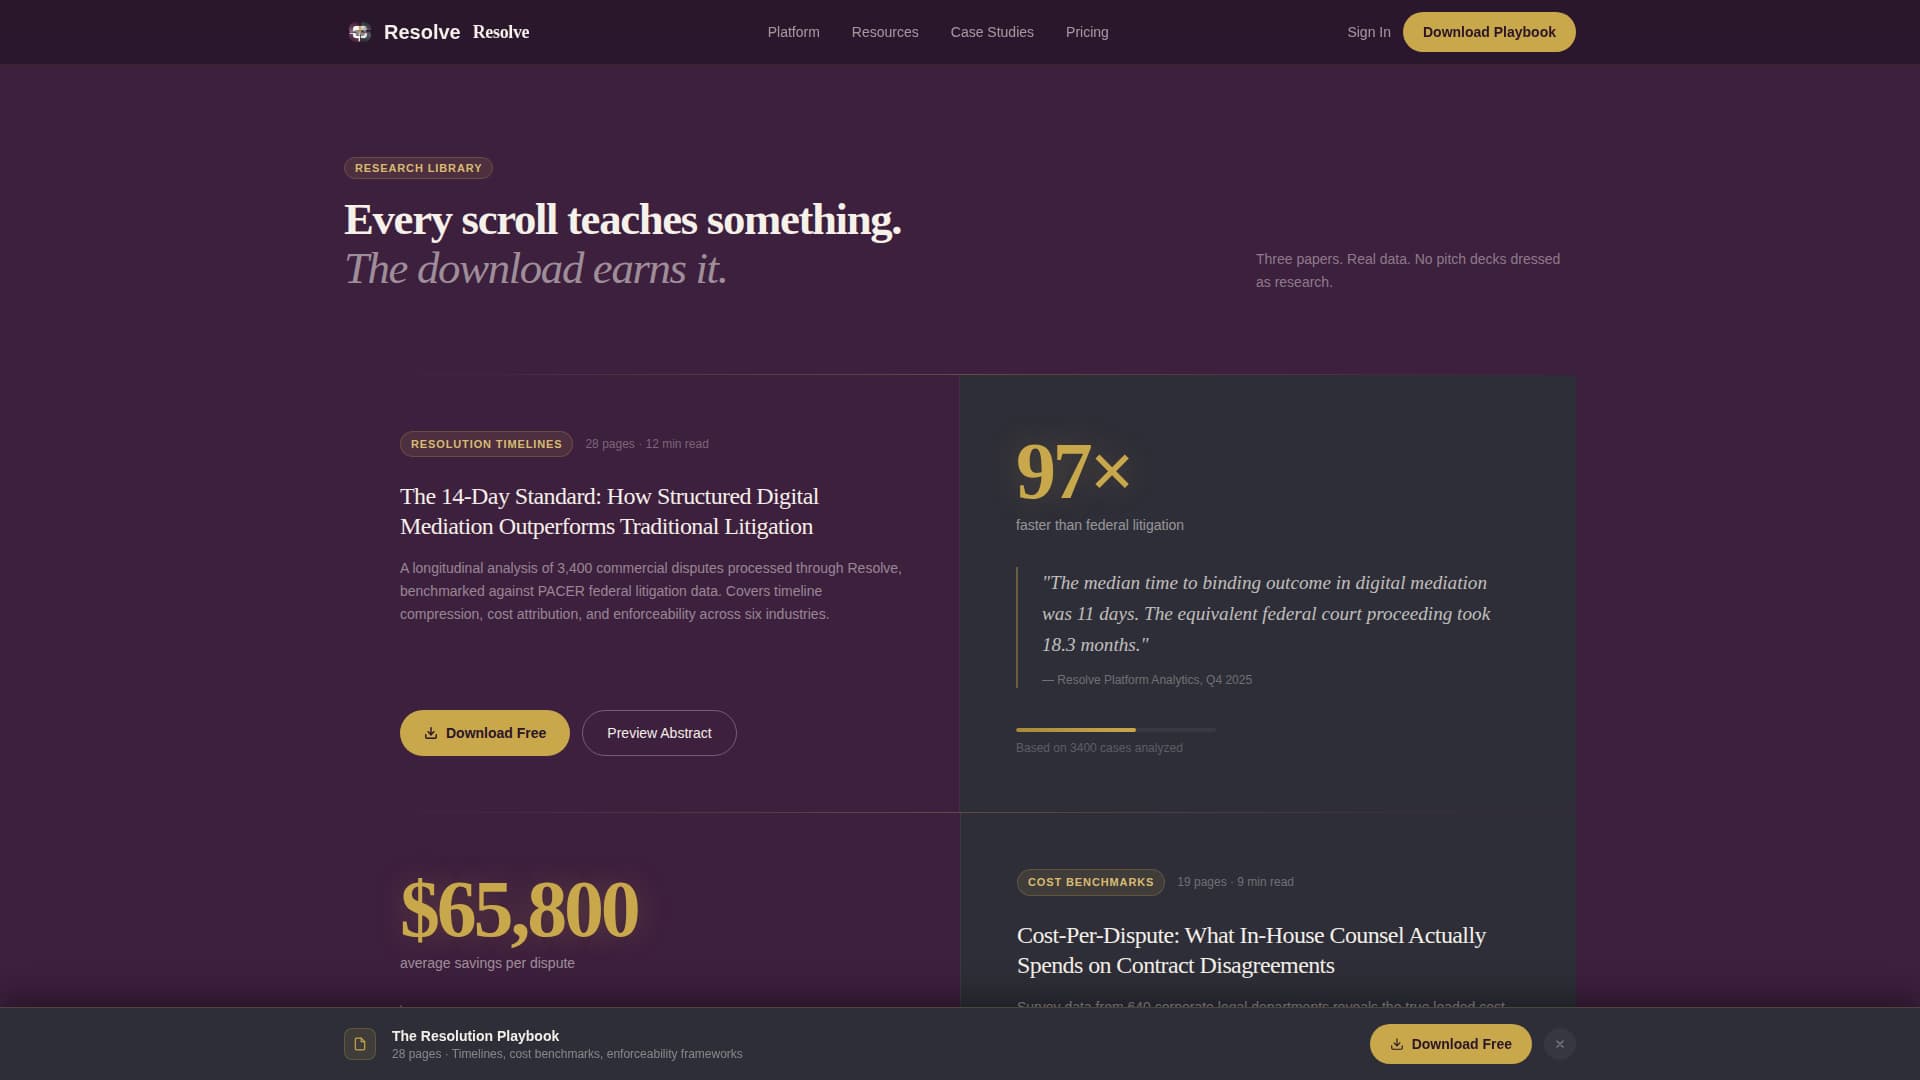Click the 97x statistic

(1071, 470)
